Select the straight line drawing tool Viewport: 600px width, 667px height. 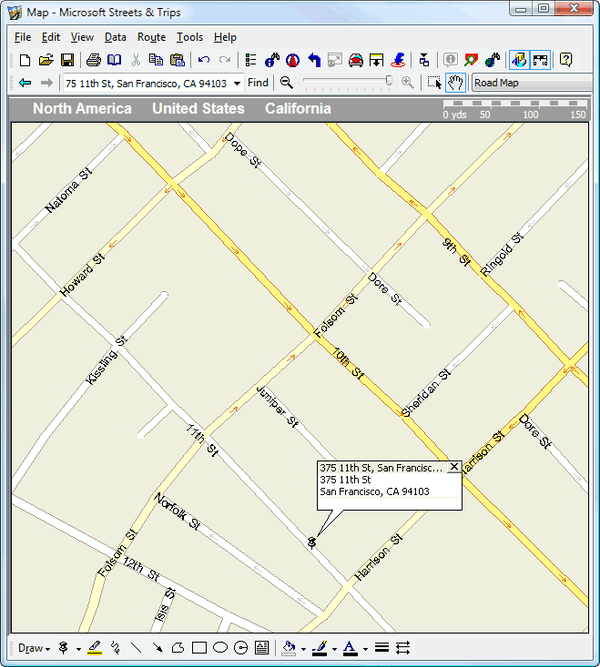coord(136,648)
